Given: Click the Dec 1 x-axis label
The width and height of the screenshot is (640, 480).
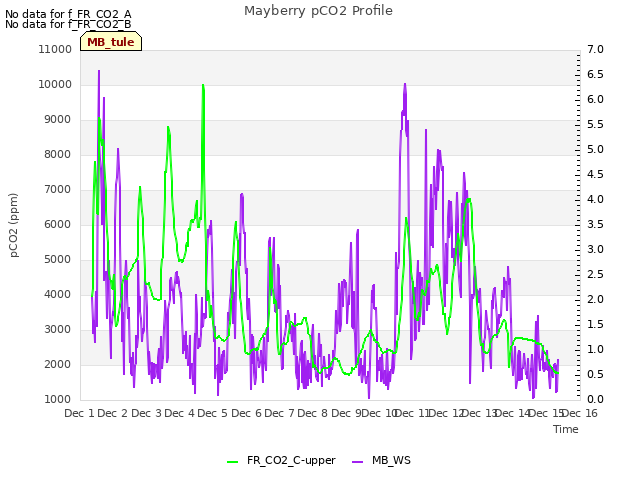Looking at the screenshot, I should click(80, 413).
